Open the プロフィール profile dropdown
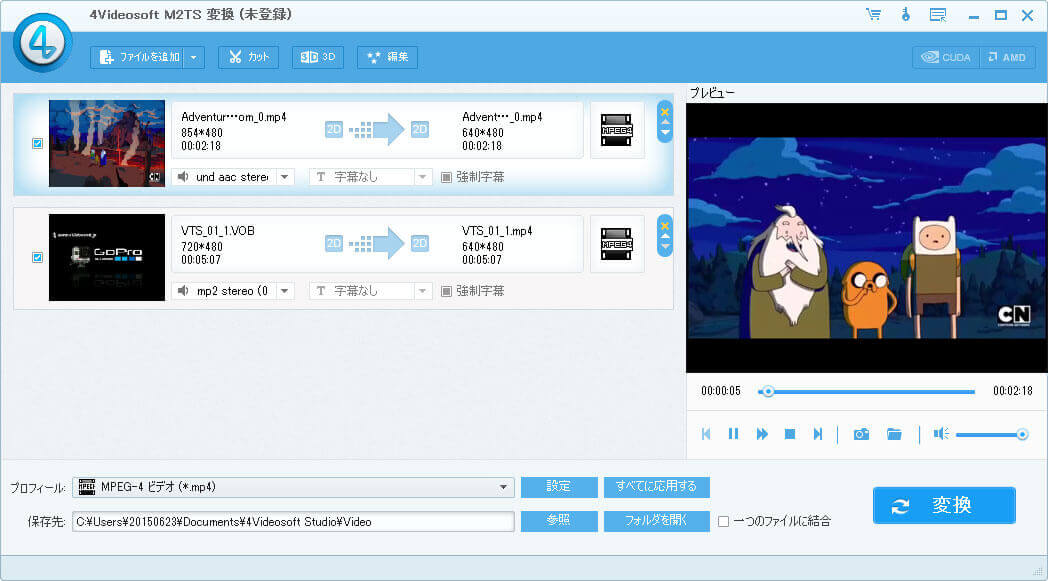Viewport: 1048px width, 581px height. point(504,487)
